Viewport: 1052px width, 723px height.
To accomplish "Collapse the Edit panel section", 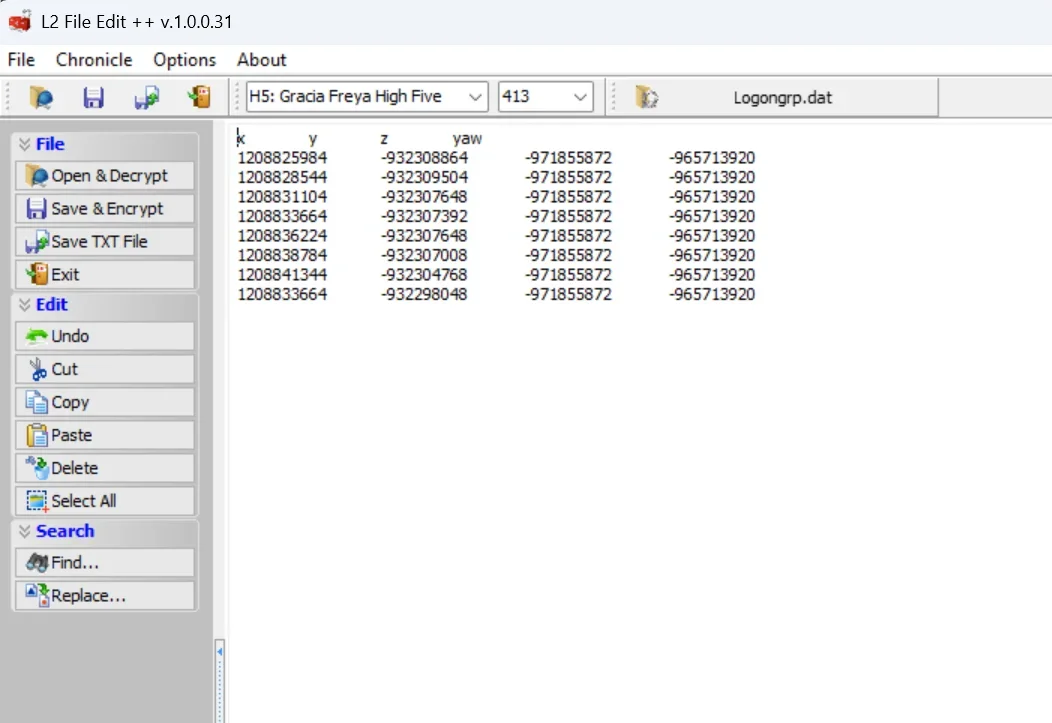I will pos(25,304).
